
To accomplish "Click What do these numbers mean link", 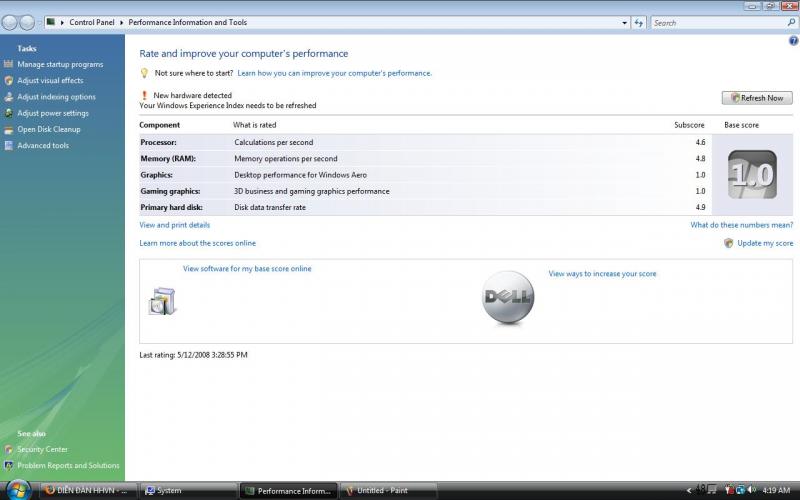I will tap(741, 225).
